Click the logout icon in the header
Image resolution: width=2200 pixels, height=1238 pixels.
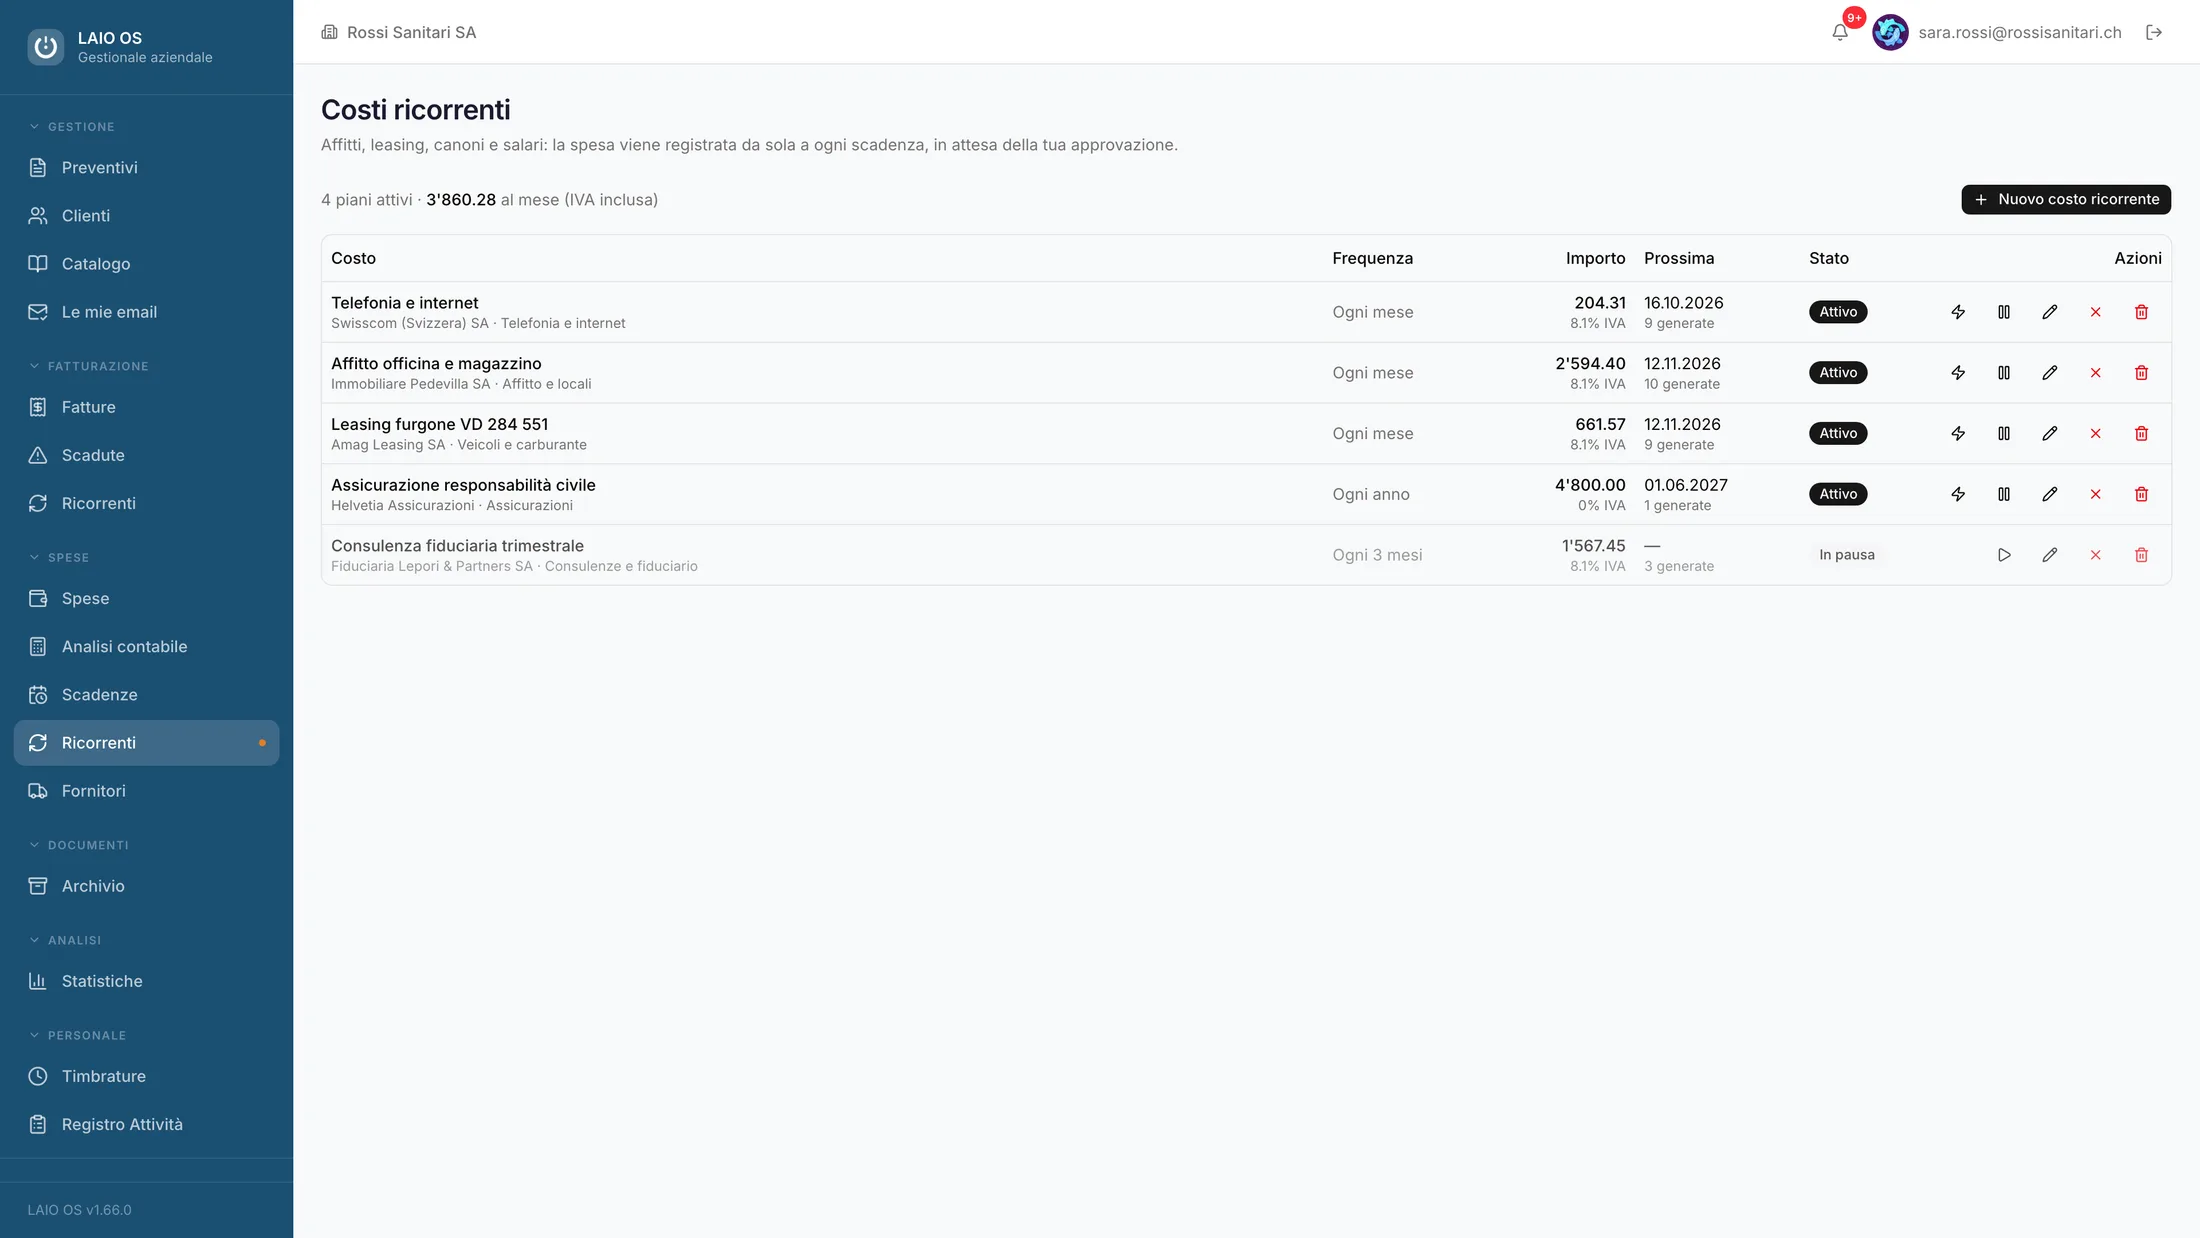coord(2154,32)
